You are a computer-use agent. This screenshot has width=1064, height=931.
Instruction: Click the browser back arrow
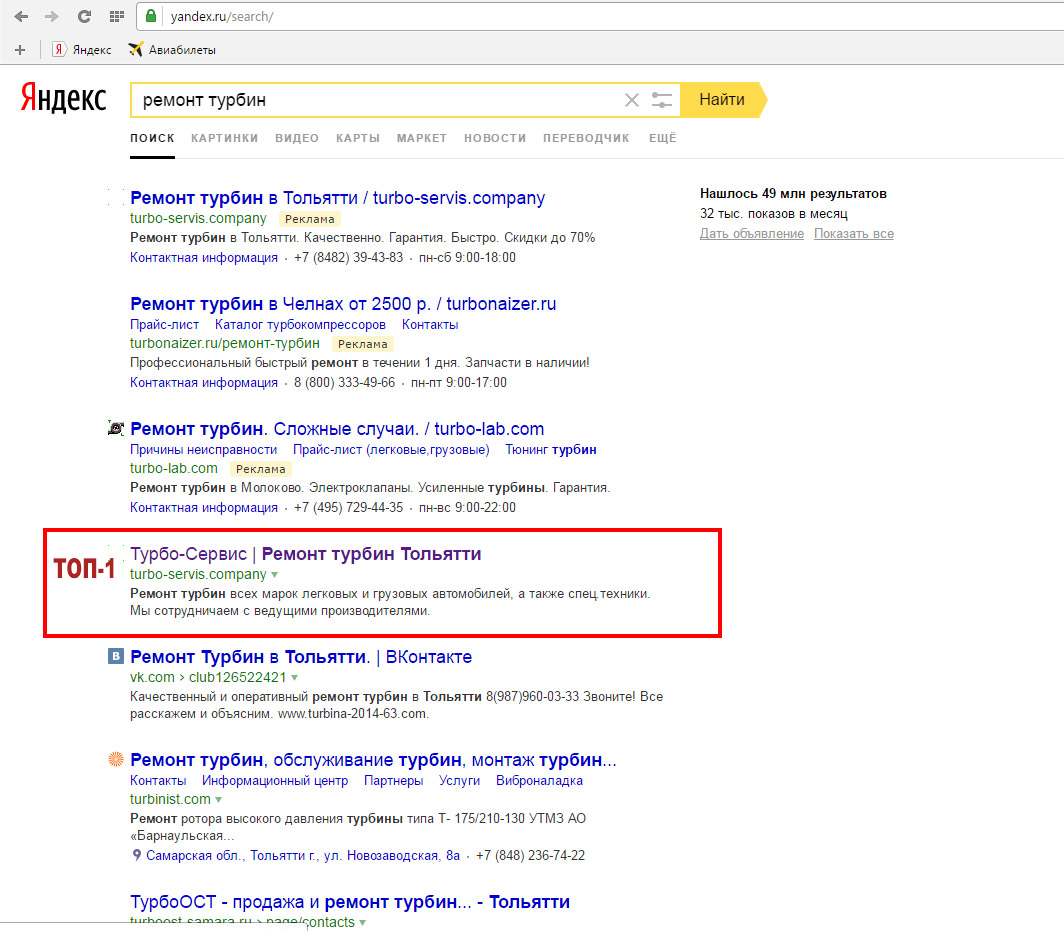click(x=21, y=16)
